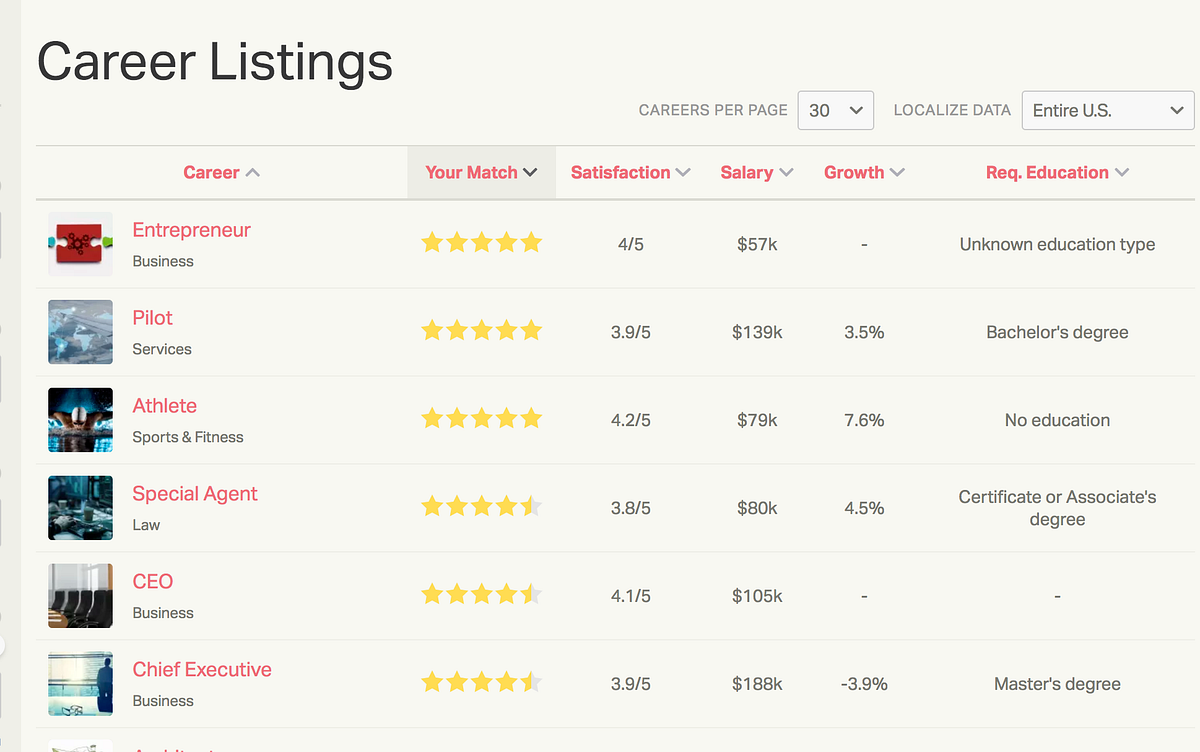Sort listings by Salary column header
1200x752 pixels.
(757, 172)
